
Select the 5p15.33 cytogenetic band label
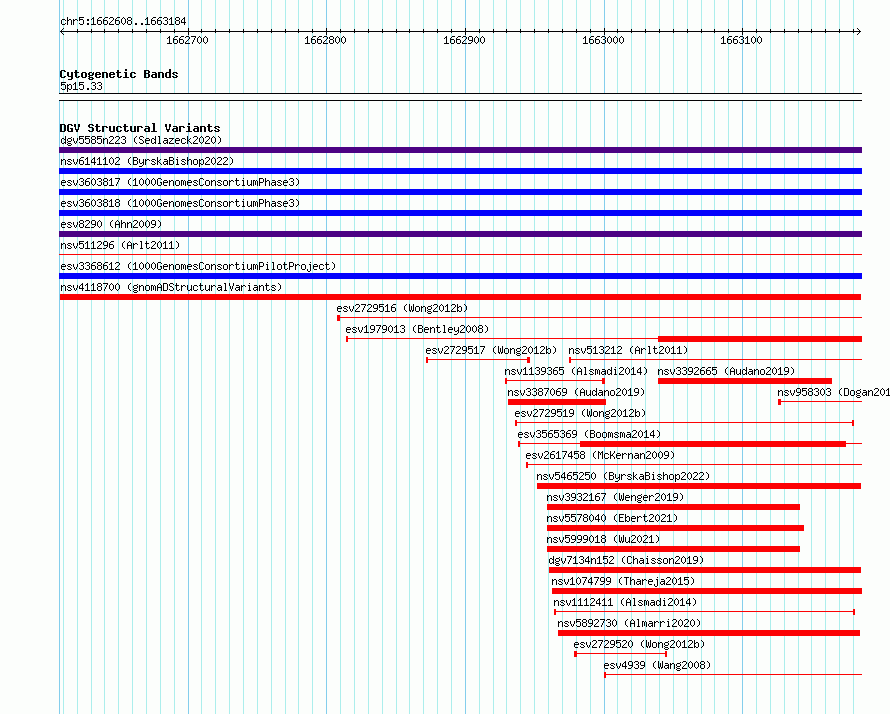point(81,86)
